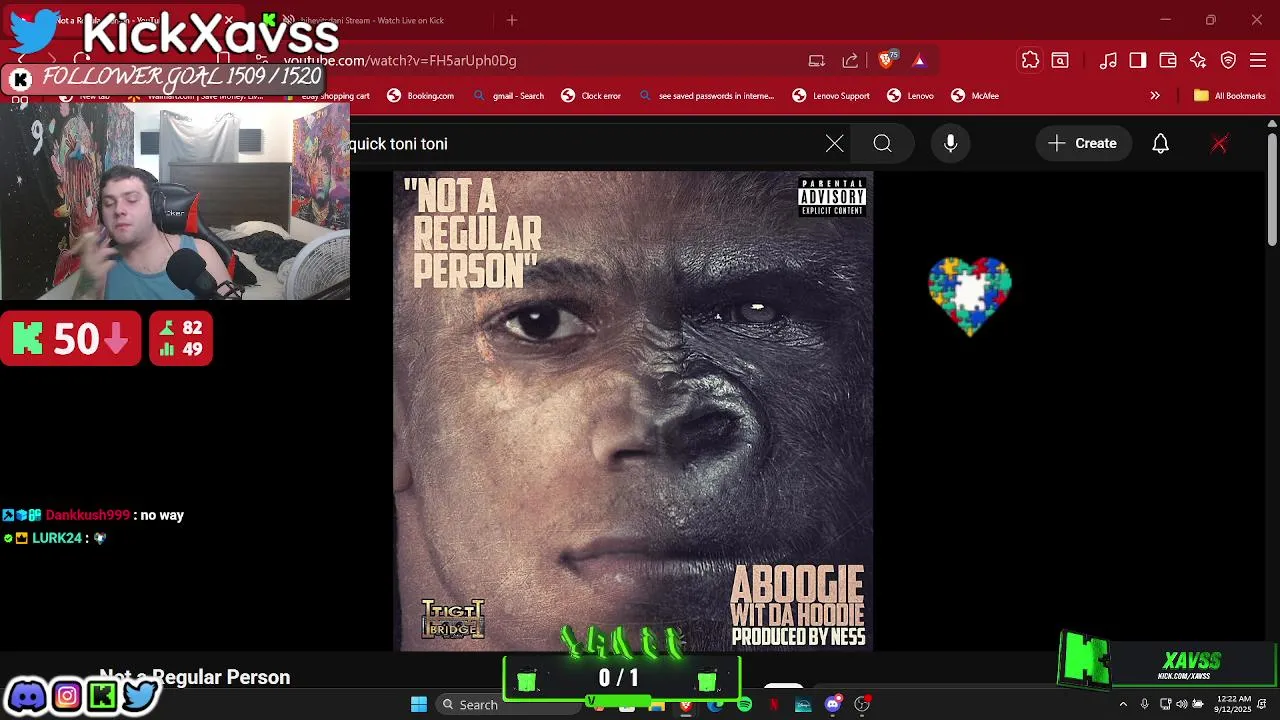Clear the YouTube search box with X
The width and height of the screenshot is (1280, 720).
point(834,143)
